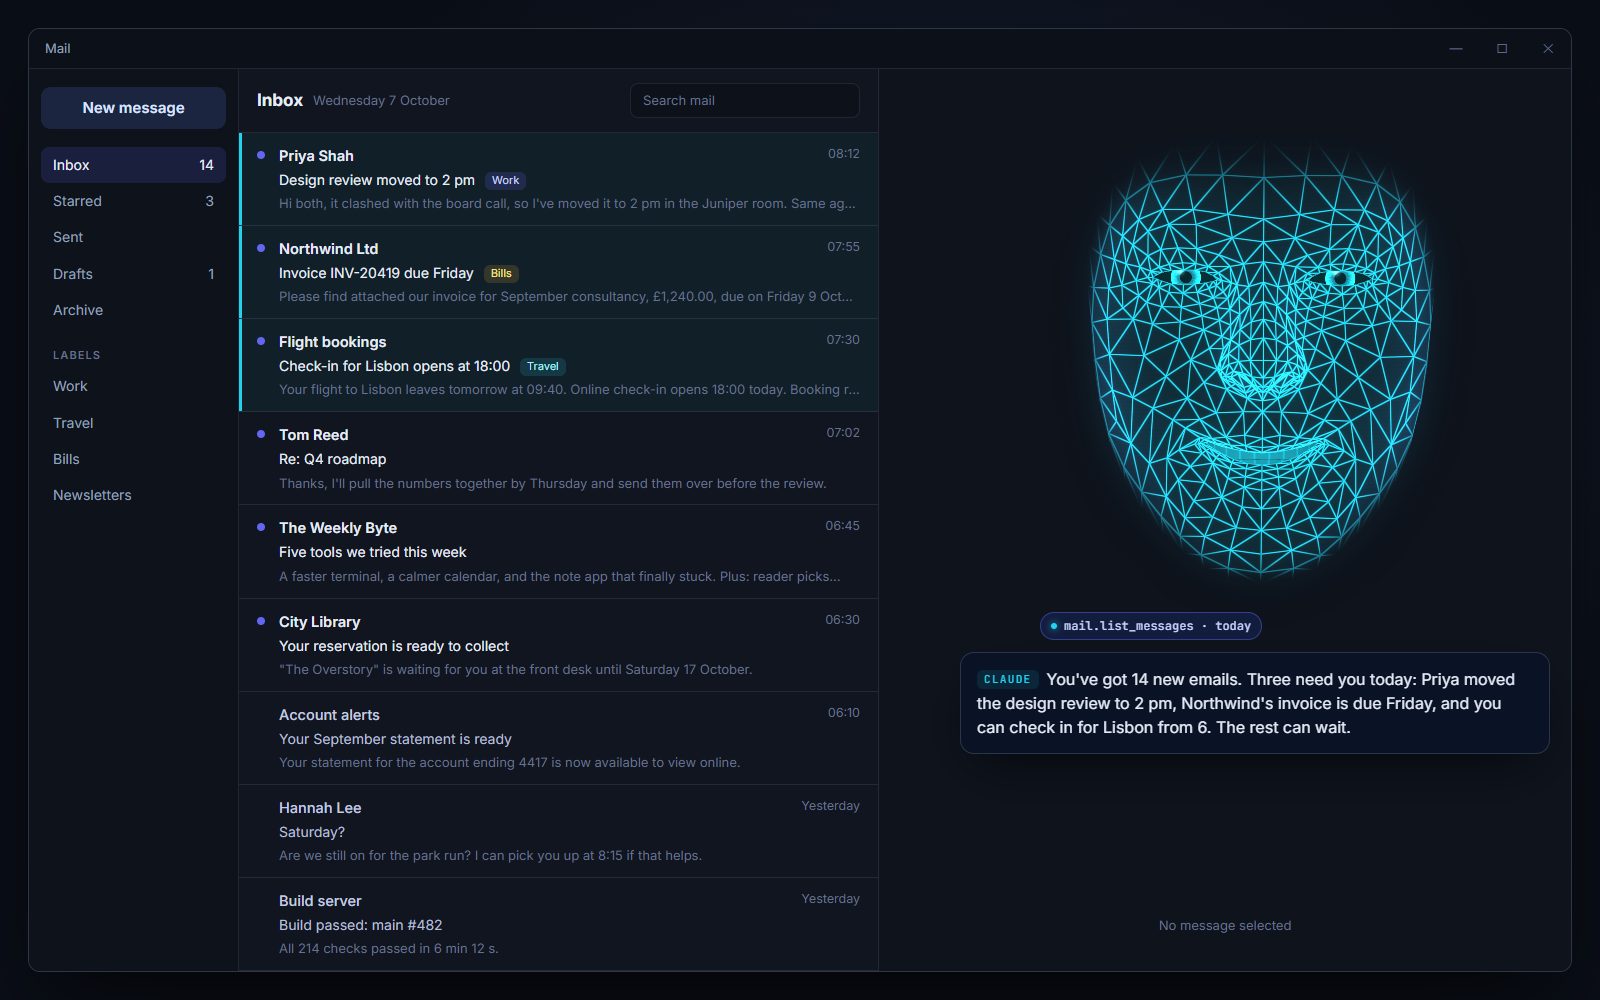Minimize the Mail window
Screen dimensions: 1600x1000
[1456, 48]
